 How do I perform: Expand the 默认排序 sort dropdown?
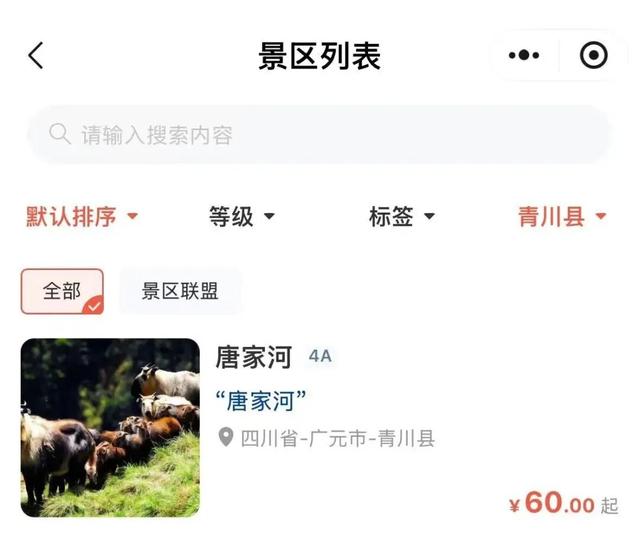(82, 216)
